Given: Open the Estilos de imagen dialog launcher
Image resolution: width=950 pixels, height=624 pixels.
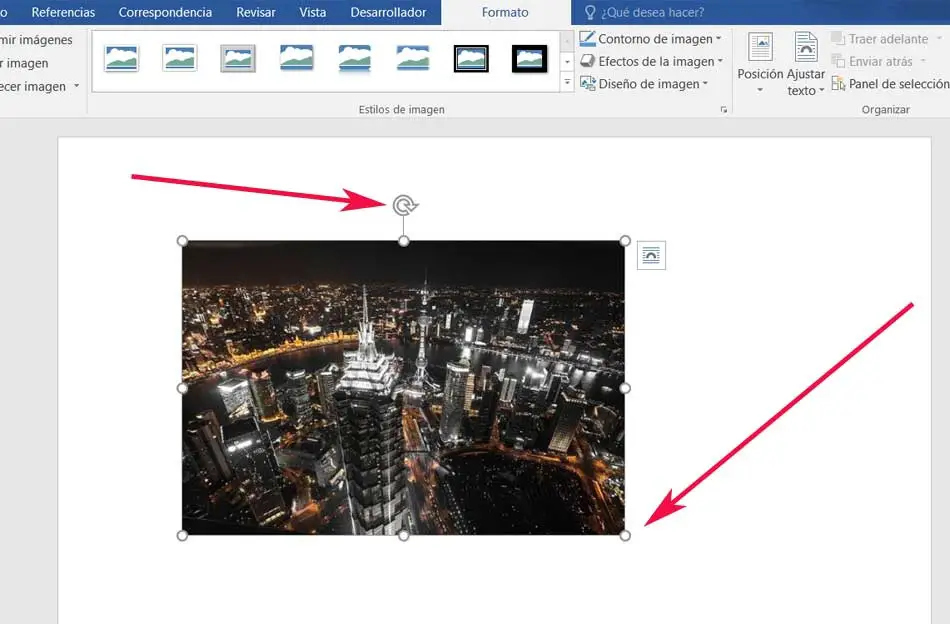Looking at the screenshot, I should pyautogui.click(x=723, y=110).
